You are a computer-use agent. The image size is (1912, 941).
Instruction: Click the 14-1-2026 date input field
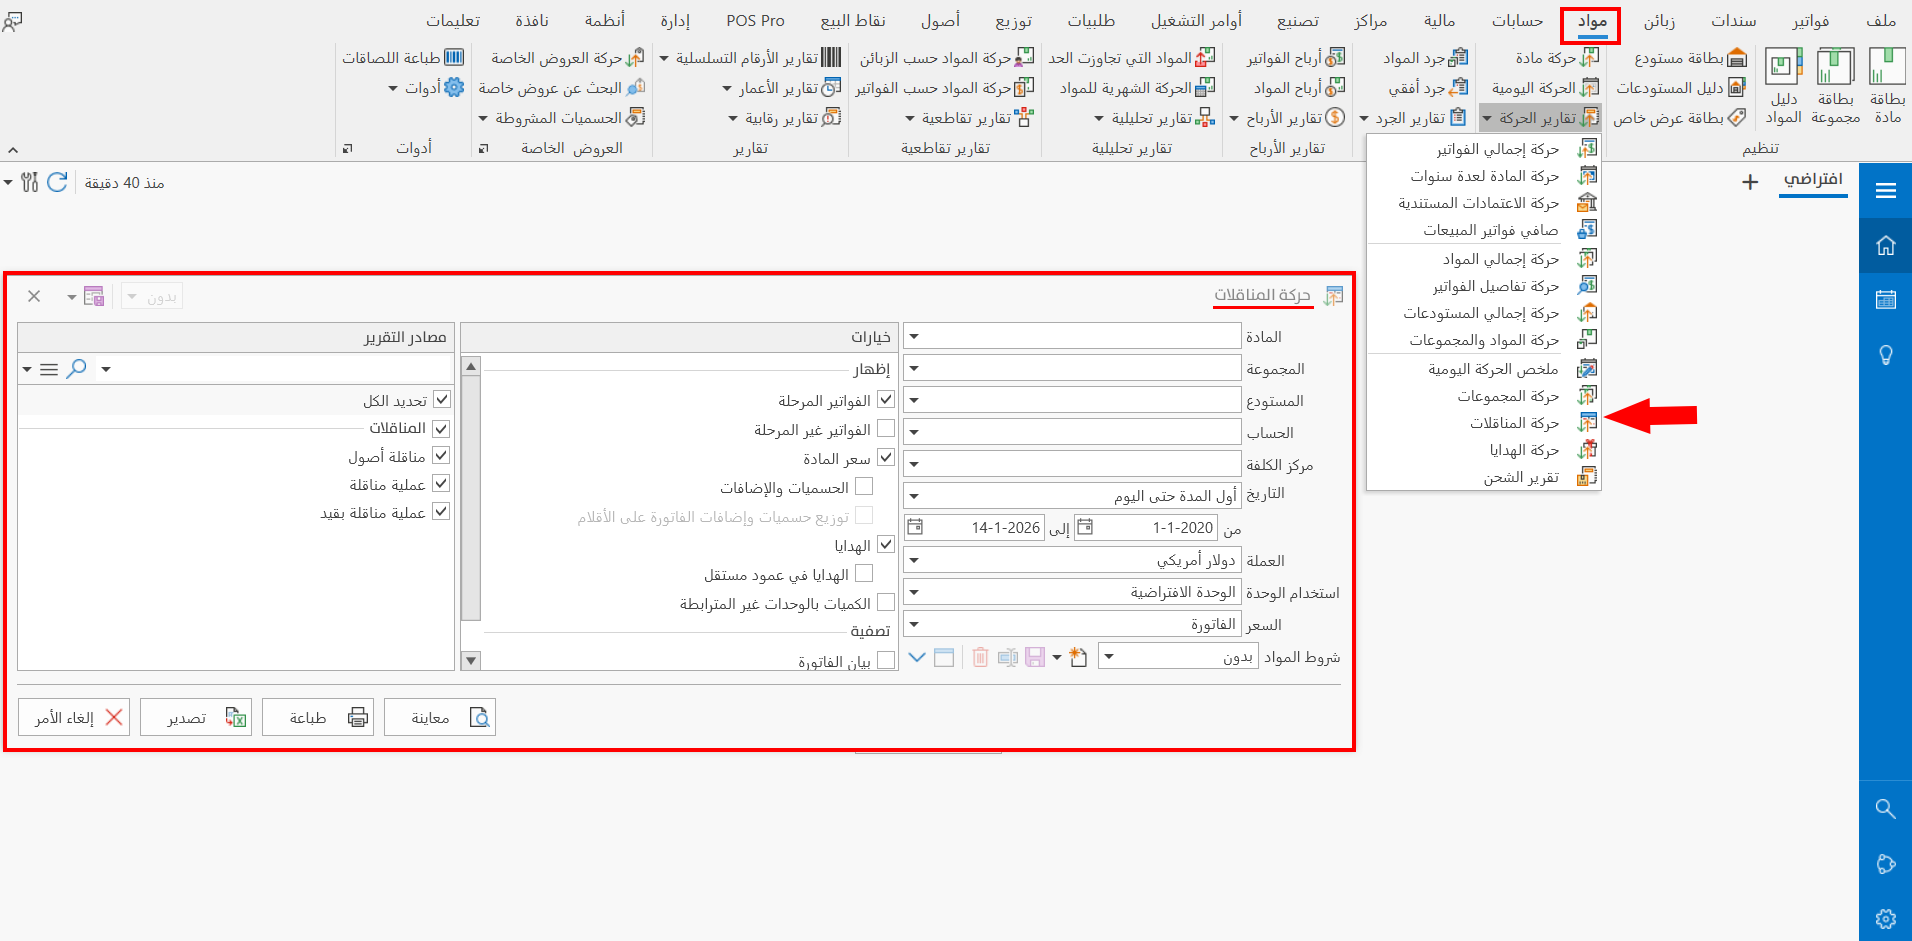pyautogui.click(x=997, y=527)
